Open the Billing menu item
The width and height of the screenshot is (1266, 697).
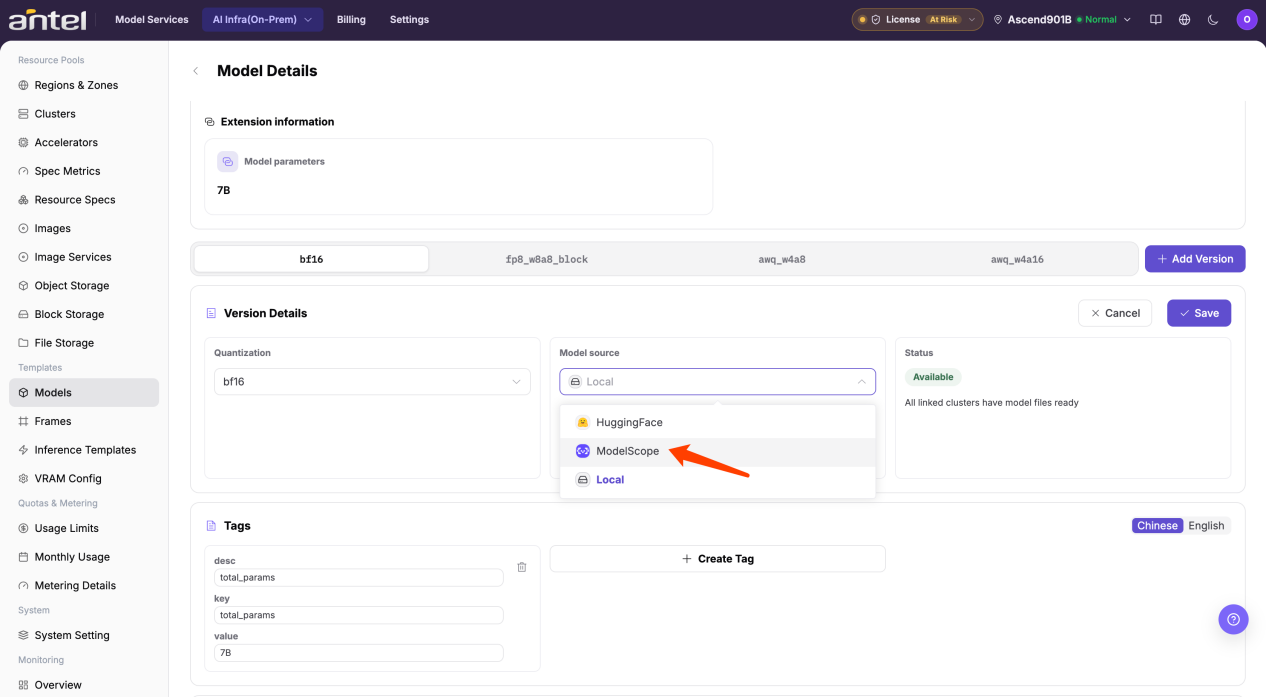pyautogui.click(x=351, y=19)
